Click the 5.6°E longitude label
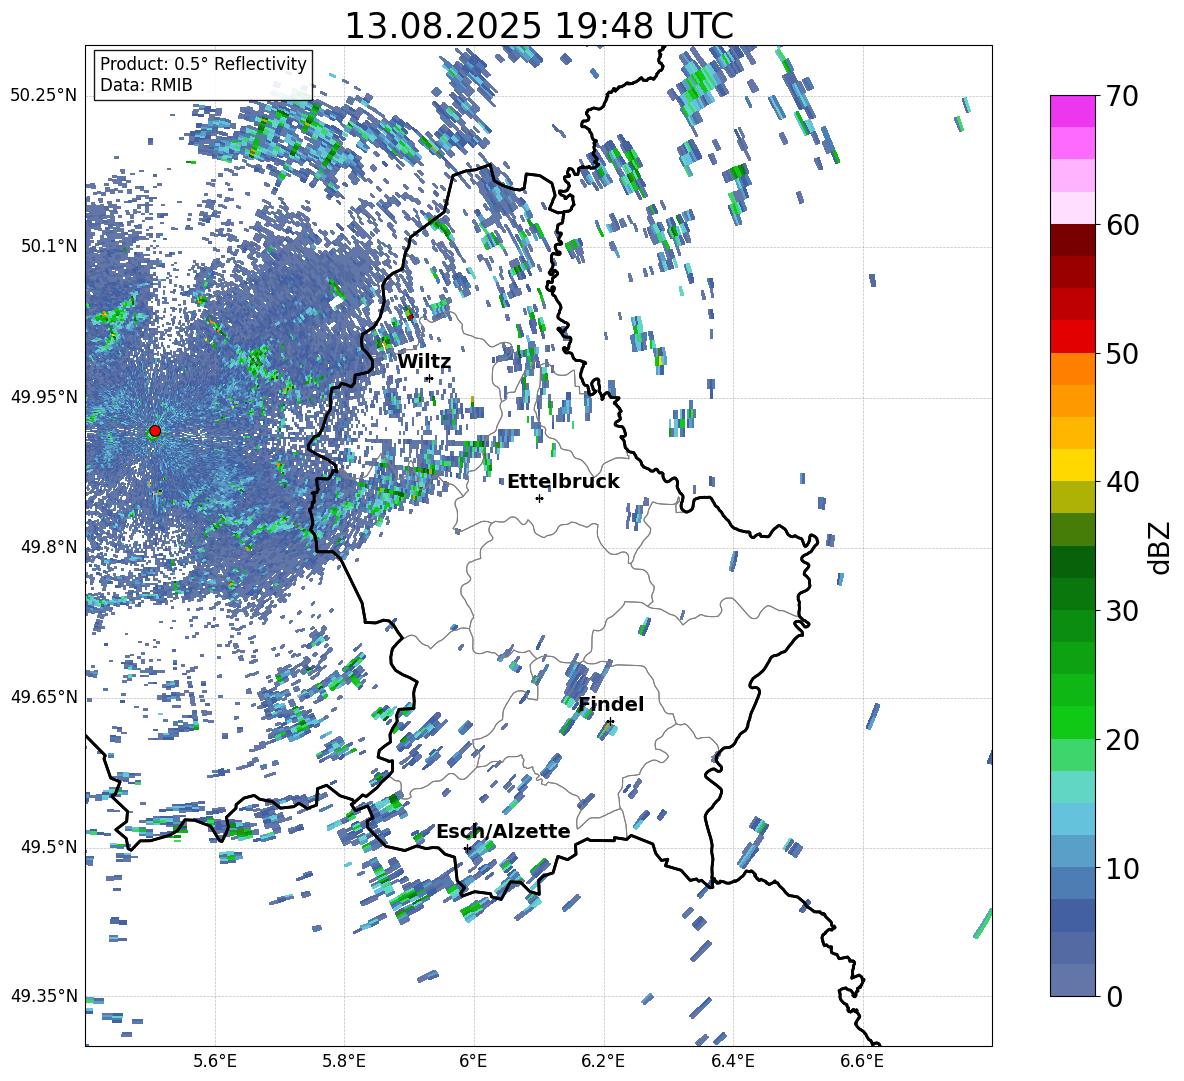The height and width of the screenshot is (1081, 1184). tap(215, 1061)
